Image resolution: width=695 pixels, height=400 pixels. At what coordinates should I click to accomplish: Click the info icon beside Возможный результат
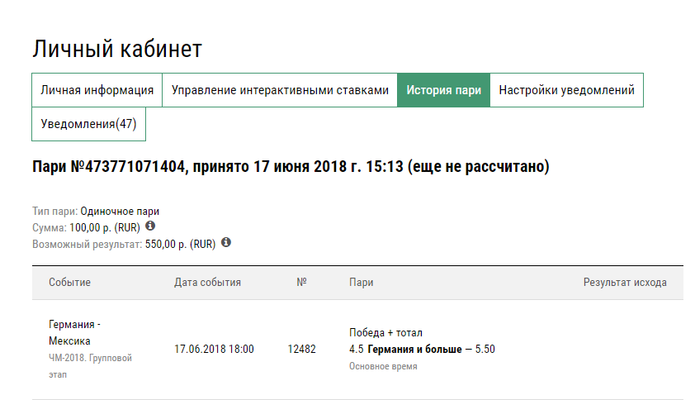coord(226,242)
